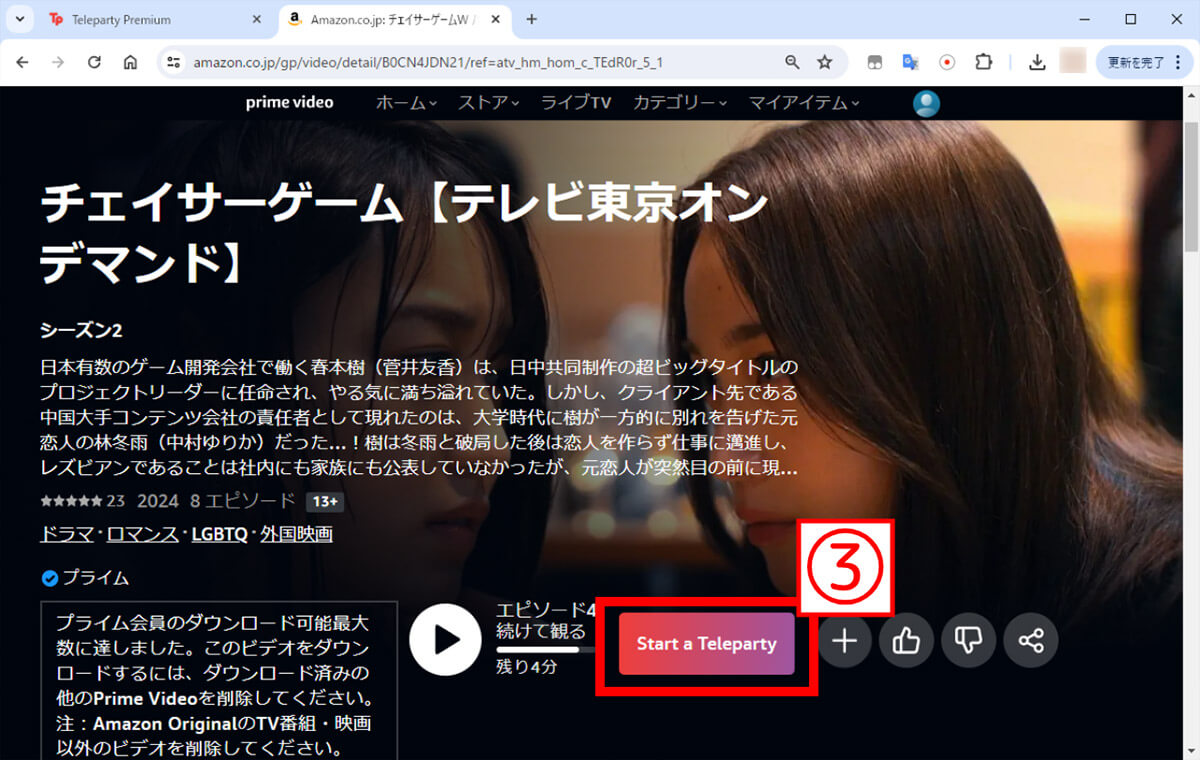Dislike the show with thumbs down

click(968, 641)
